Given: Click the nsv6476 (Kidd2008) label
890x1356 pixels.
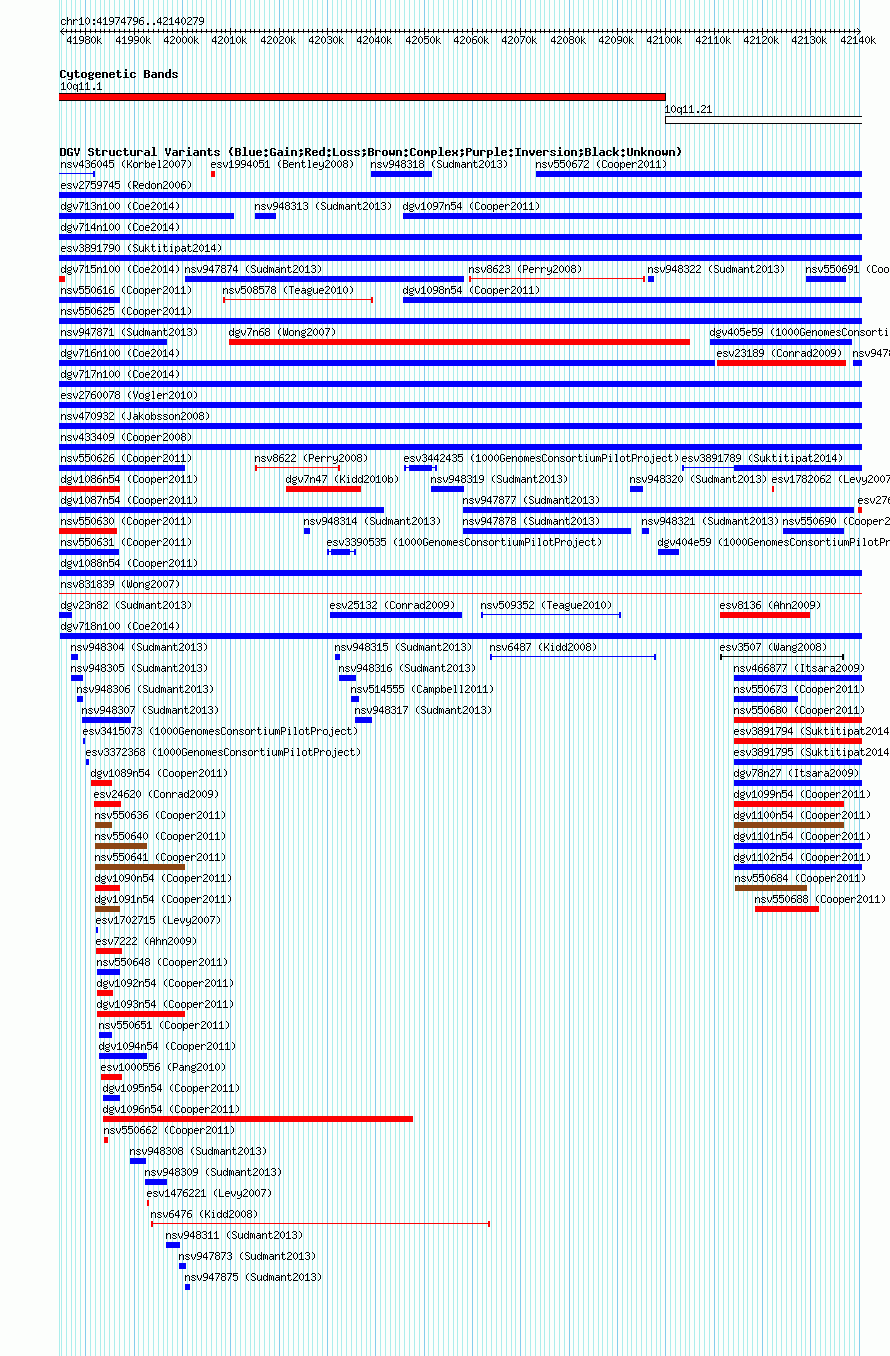Looking at the screenshot, I should tap(204, 1214).
